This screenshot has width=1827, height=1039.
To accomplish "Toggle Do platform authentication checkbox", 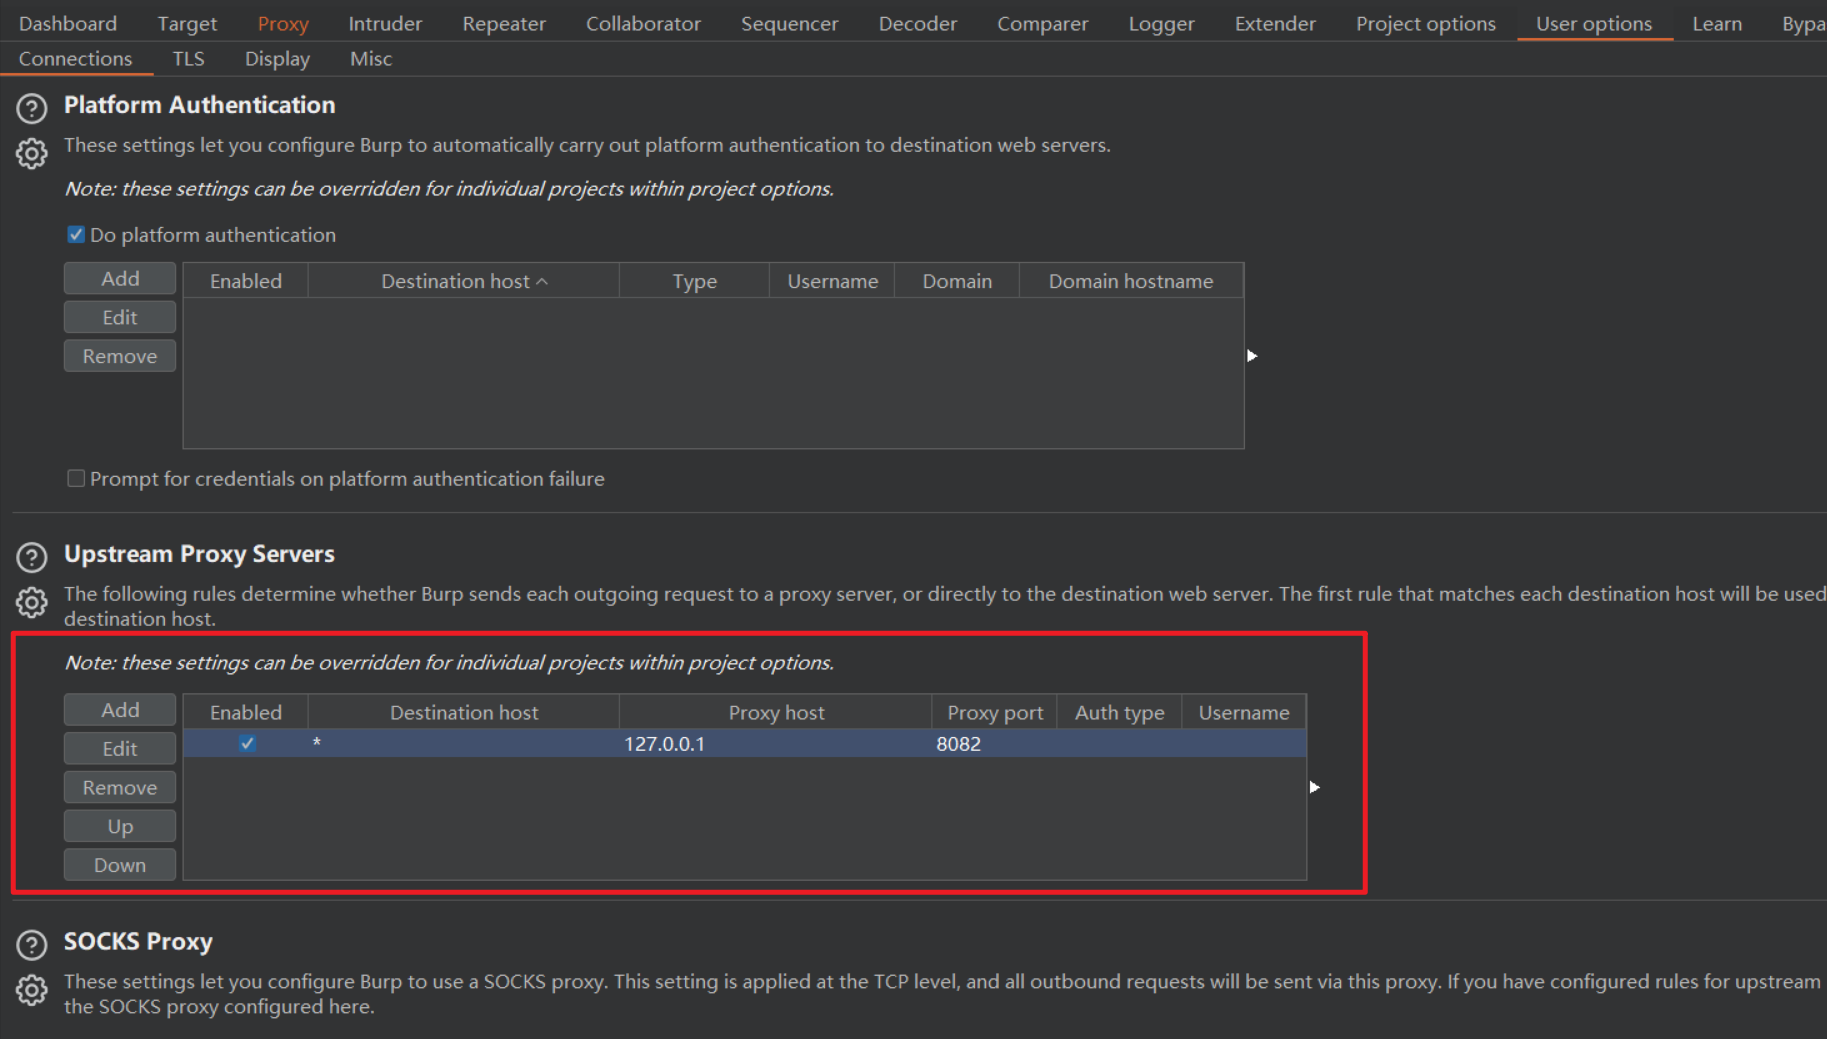I will point(76,235).
